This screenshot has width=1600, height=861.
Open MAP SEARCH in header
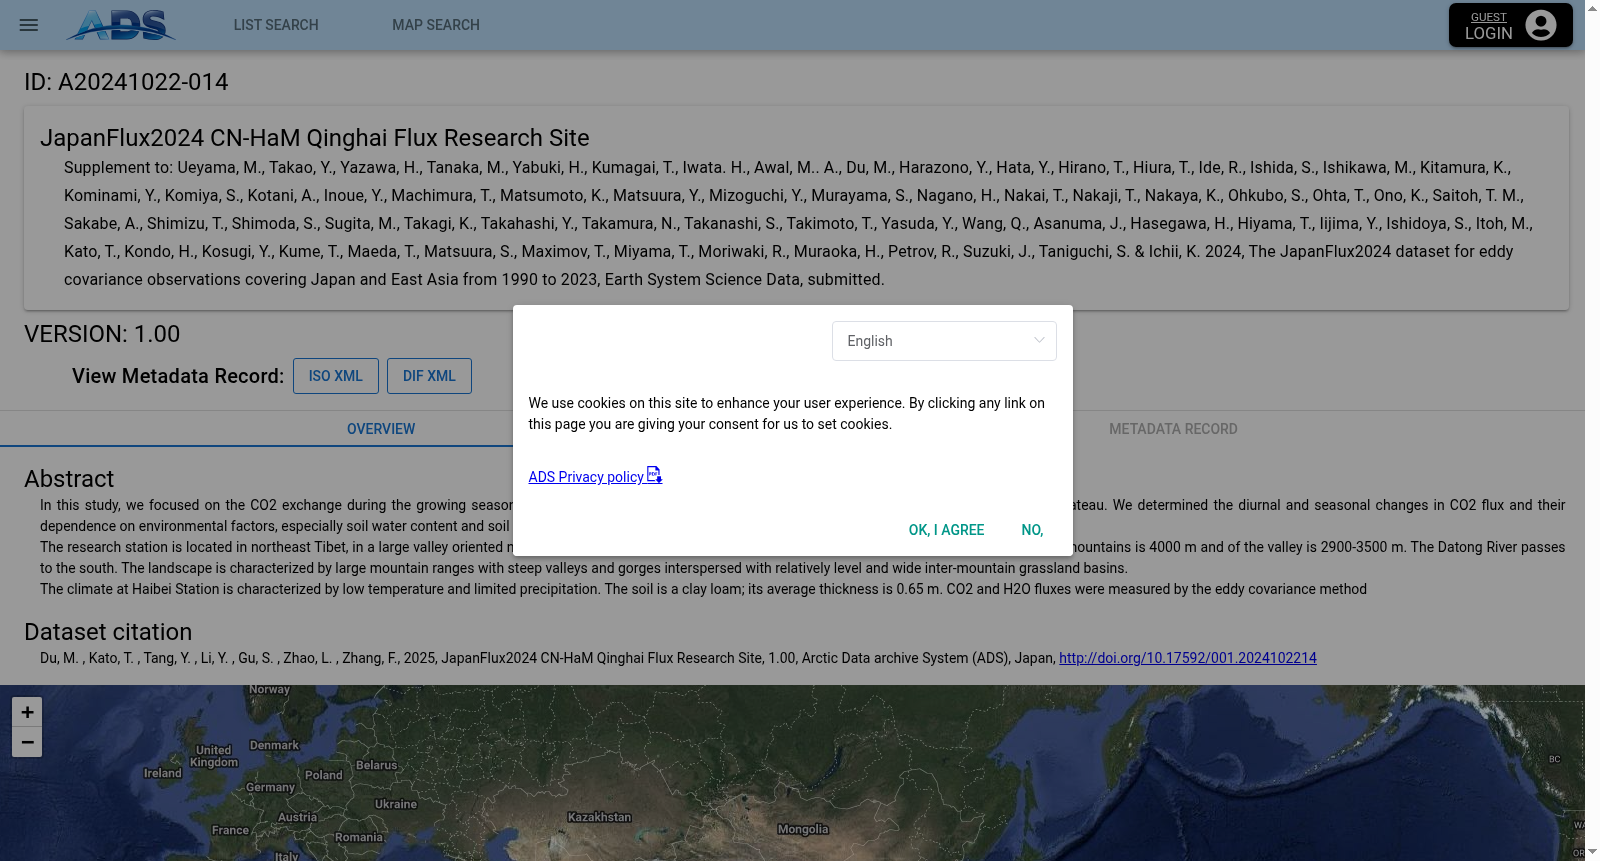436,25
